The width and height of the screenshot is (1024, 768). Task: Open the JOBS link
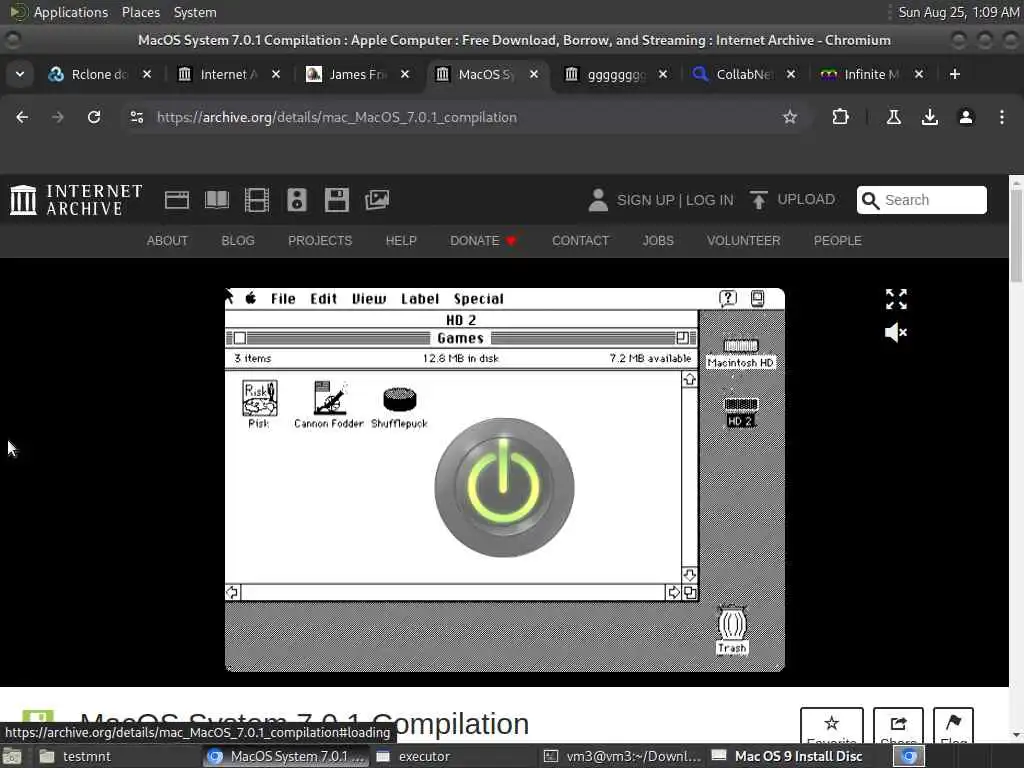[658, 240]
